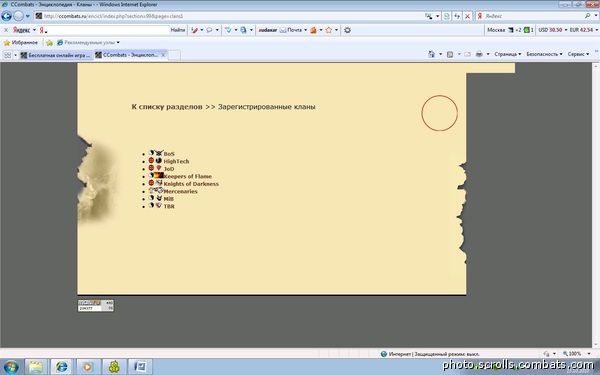600x375 pixels.
Task: Click the Windows Start orb
Action: coord(11,367)
